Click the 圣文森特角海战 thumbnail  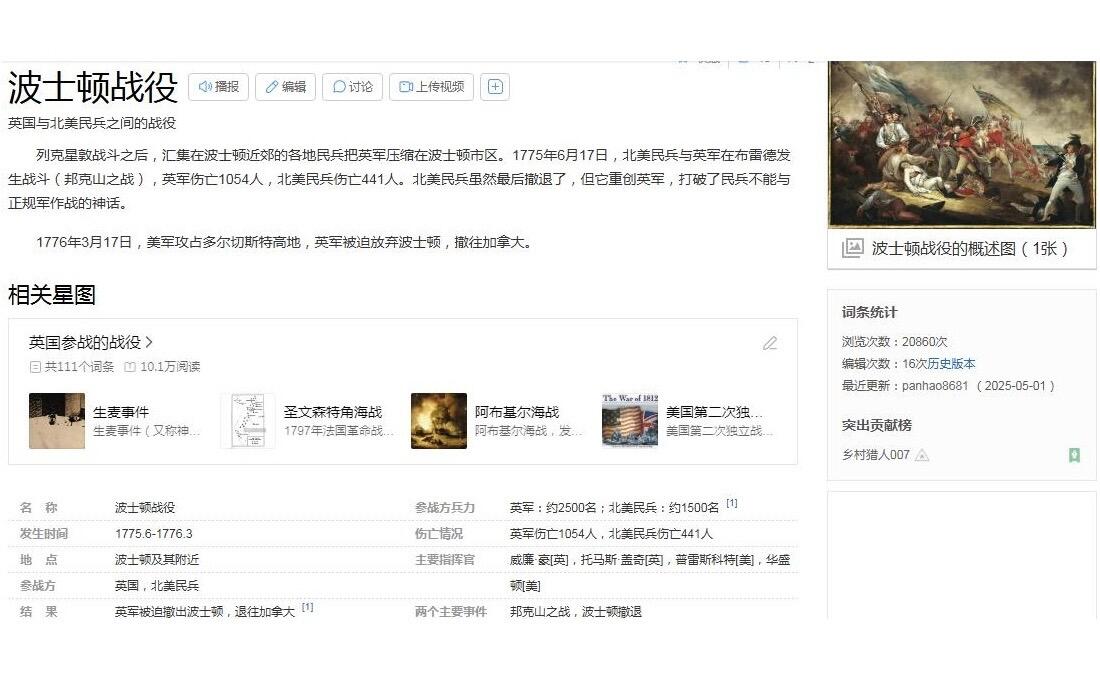coord(246,420)
